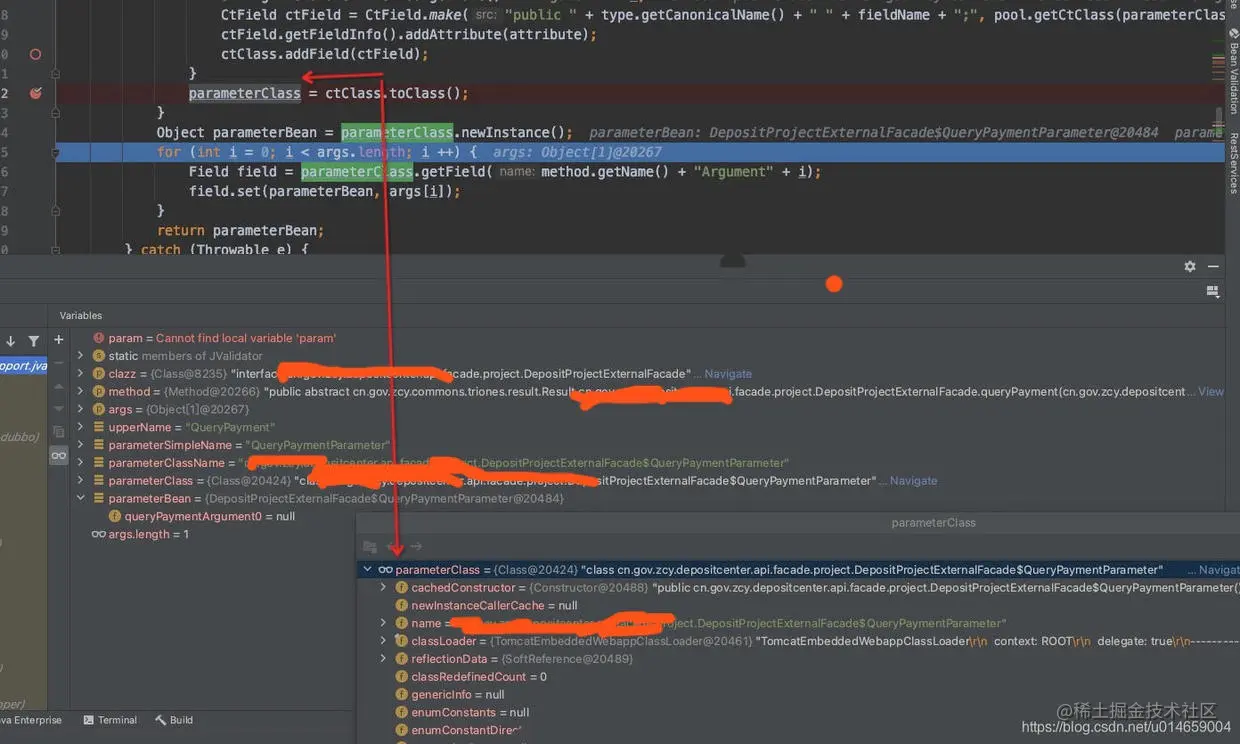This screenshot has height=744, width=1240.
Task: Collapse parameterClass root in popup
Action: pos(368,570)
